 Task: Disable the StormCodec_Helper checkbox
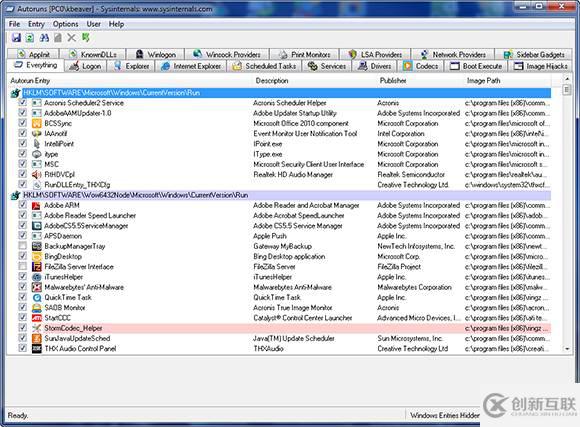coord(23,328)
